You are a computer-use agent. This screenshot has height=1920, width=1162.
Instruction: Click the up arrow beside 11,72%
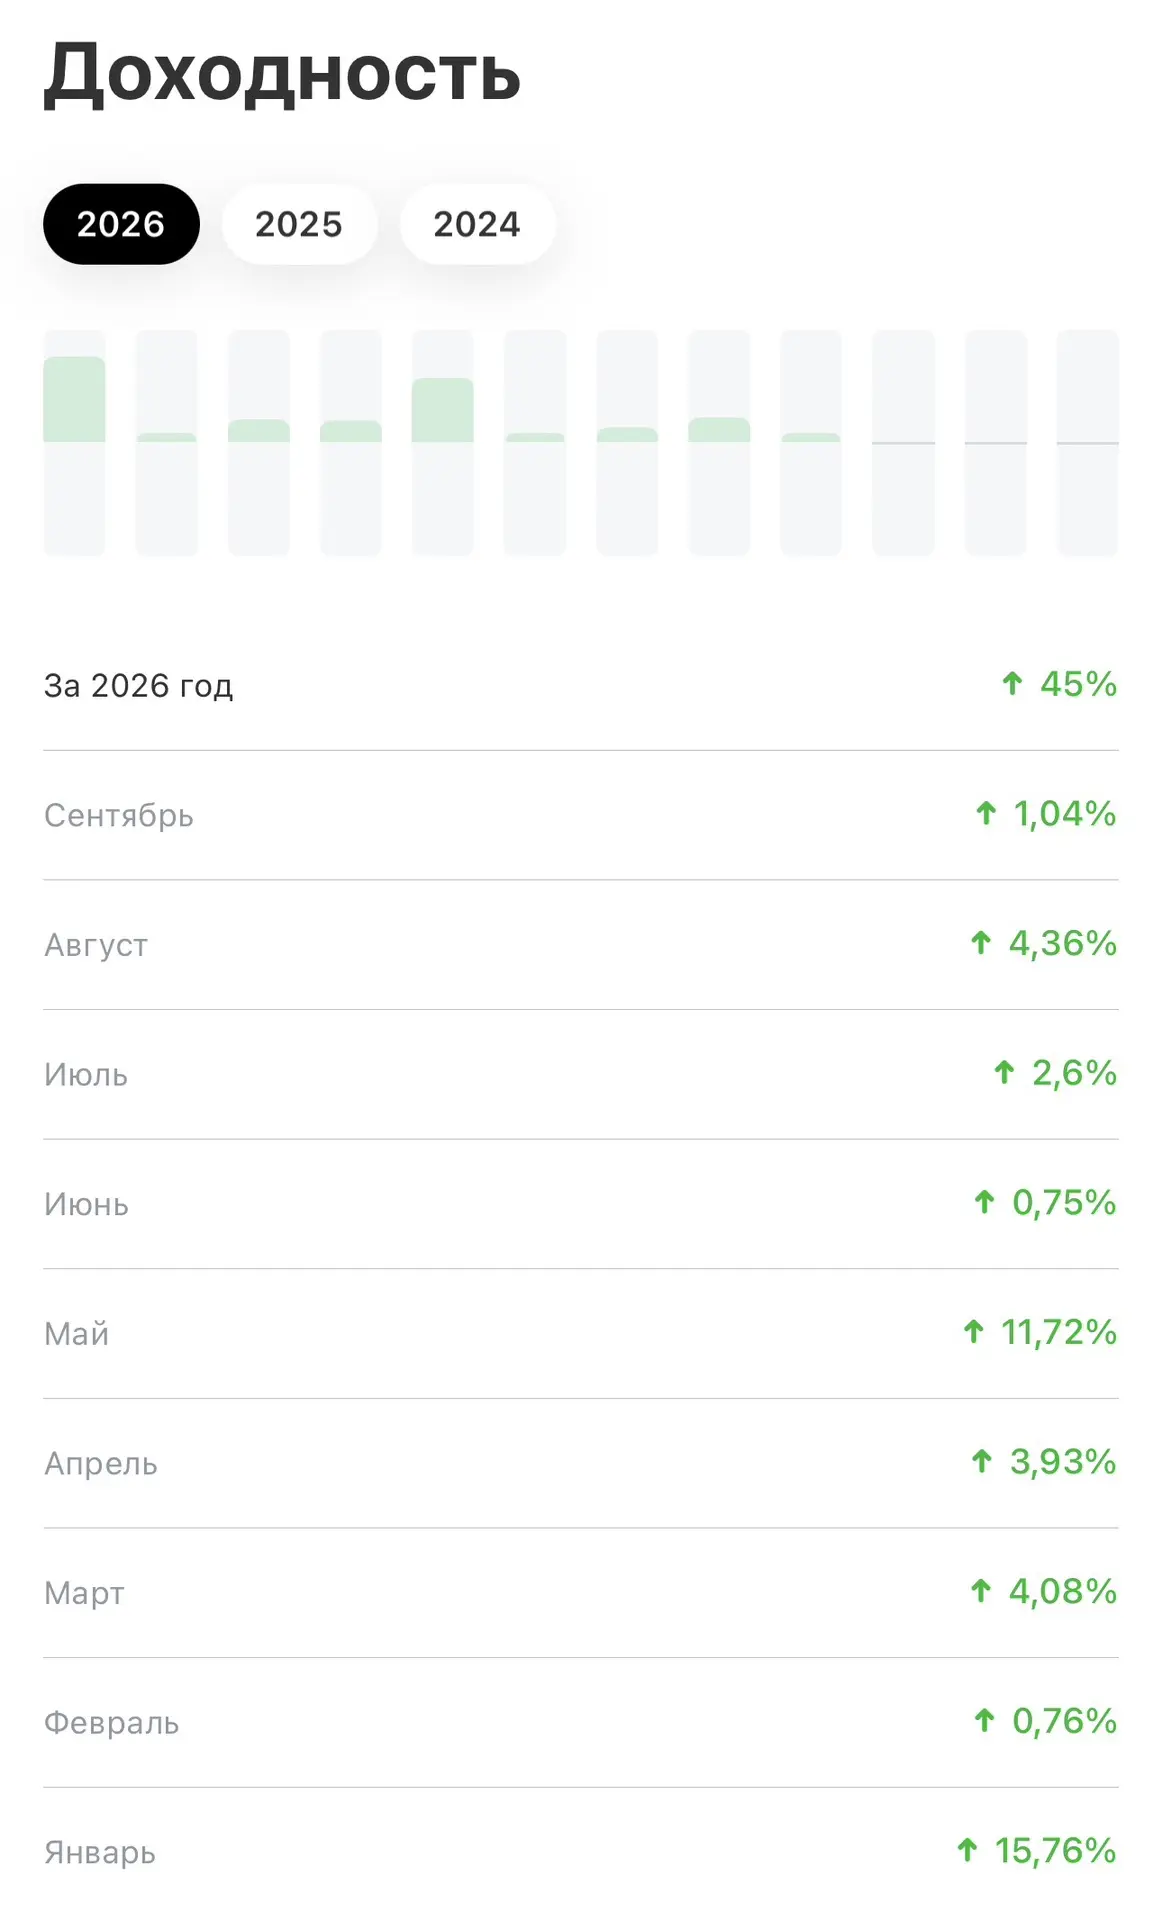(974, 1332)
